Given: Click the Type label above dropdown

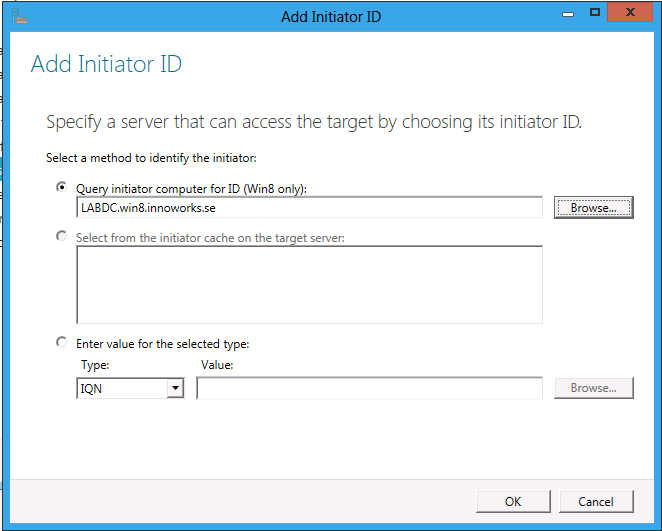Looking at the screenshot, I should [x=95, y=365].
